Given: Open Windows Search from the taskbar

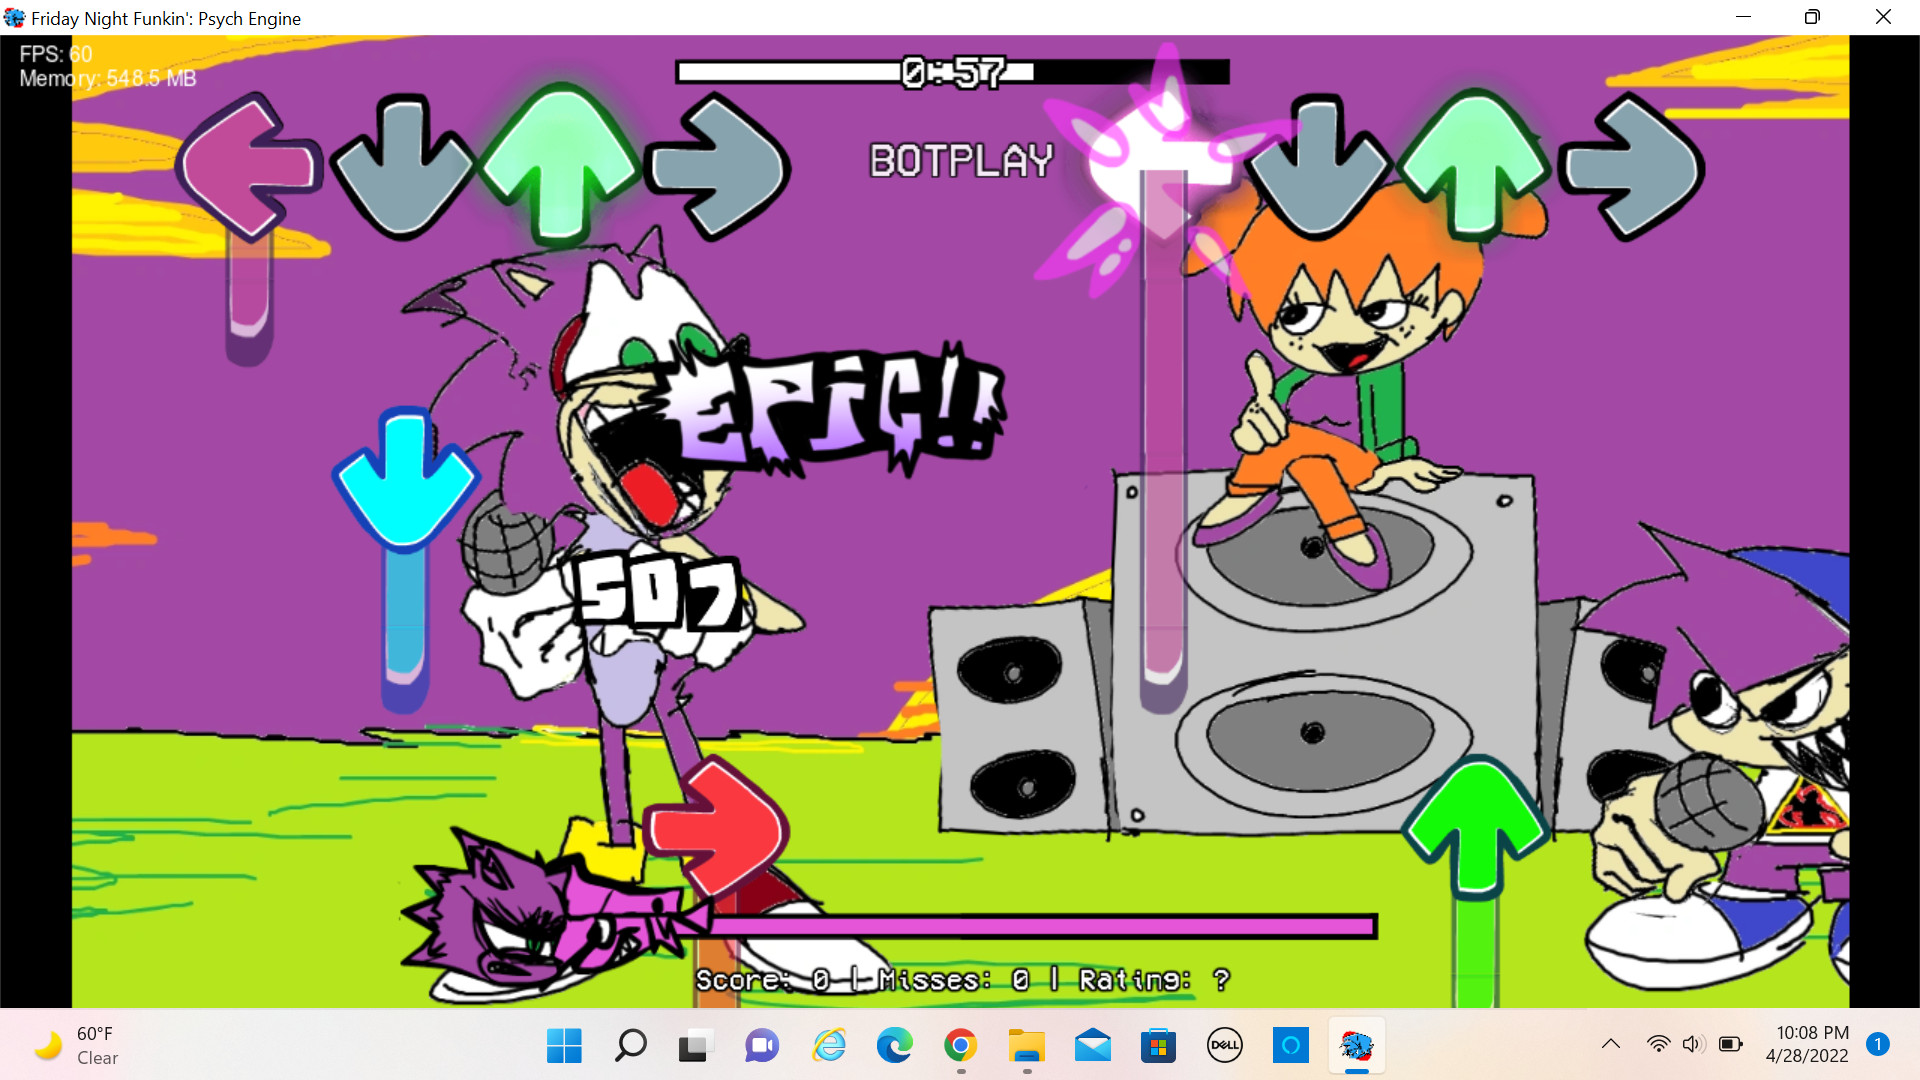Looking at the screenshot, I should point(630,1046).
